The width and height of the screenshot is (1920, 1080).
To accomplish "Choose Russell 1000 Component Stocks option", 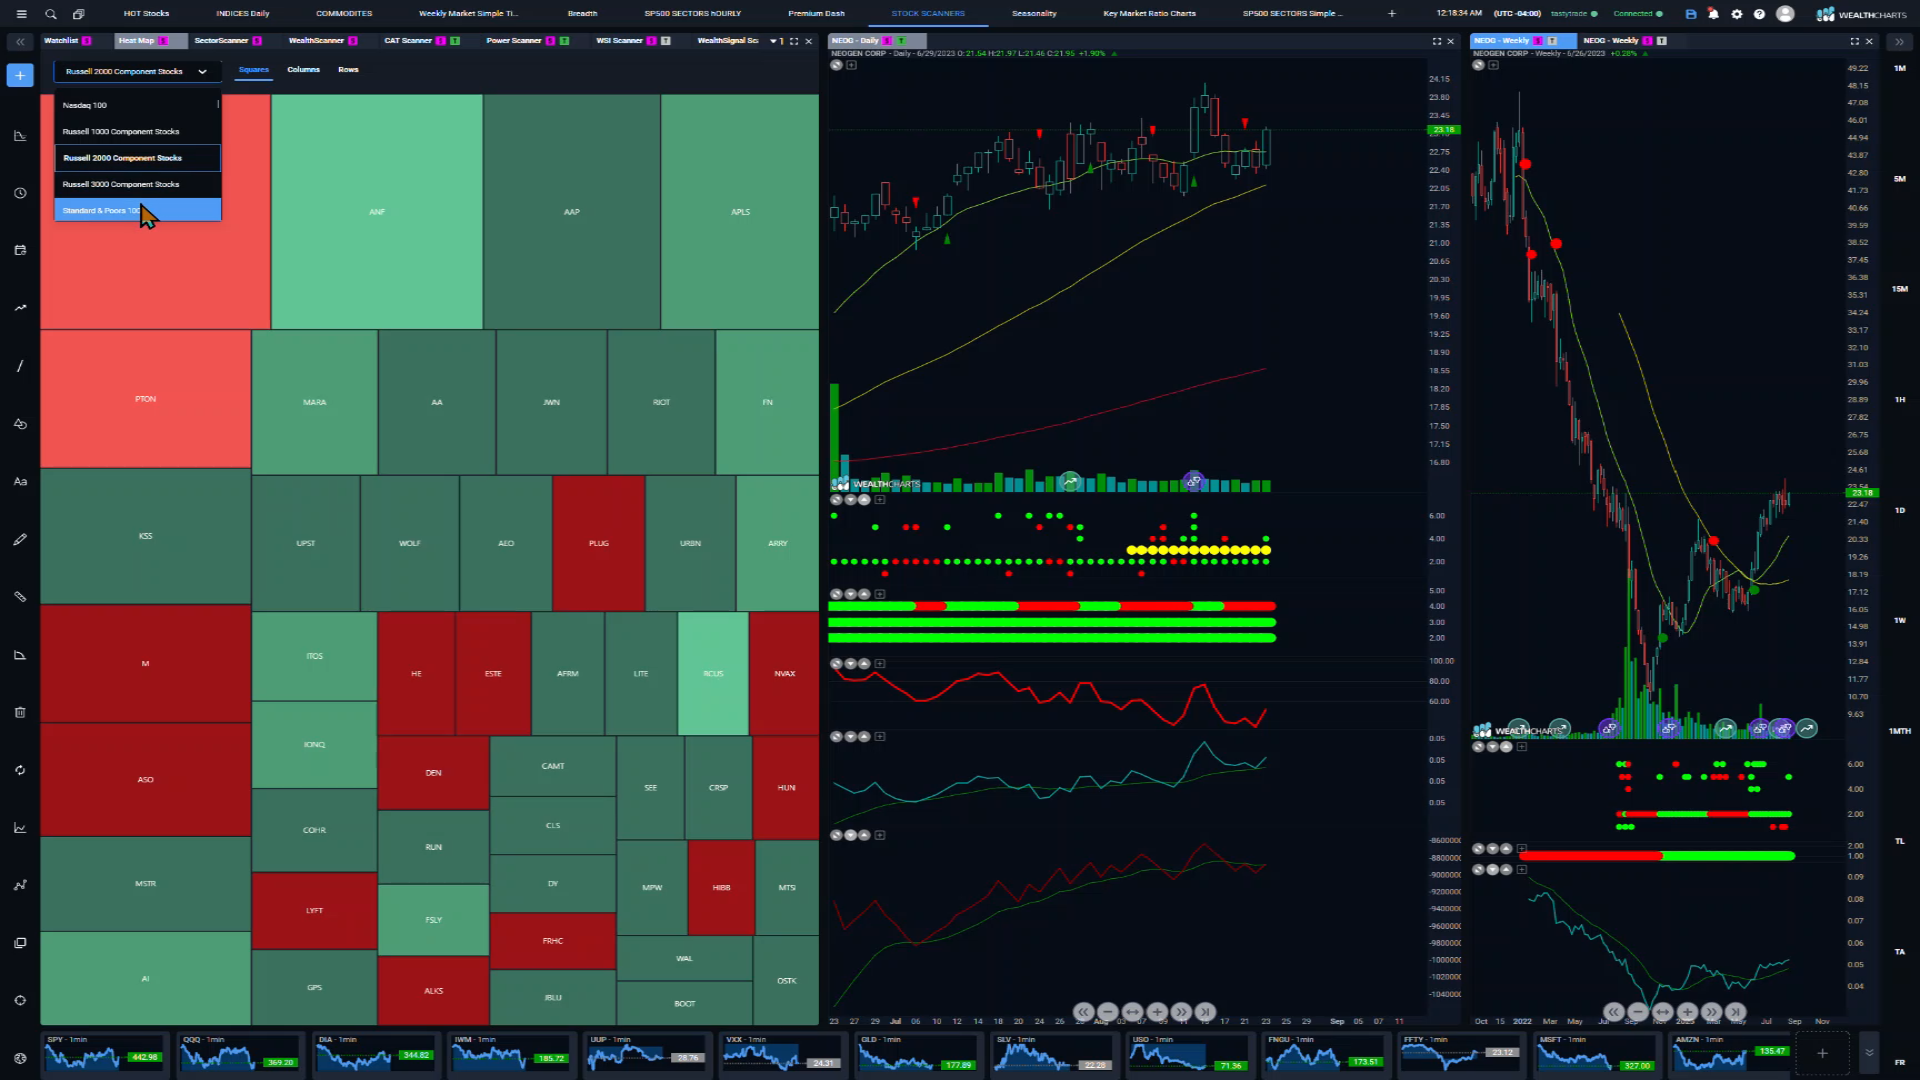I will tap(137, 132).
